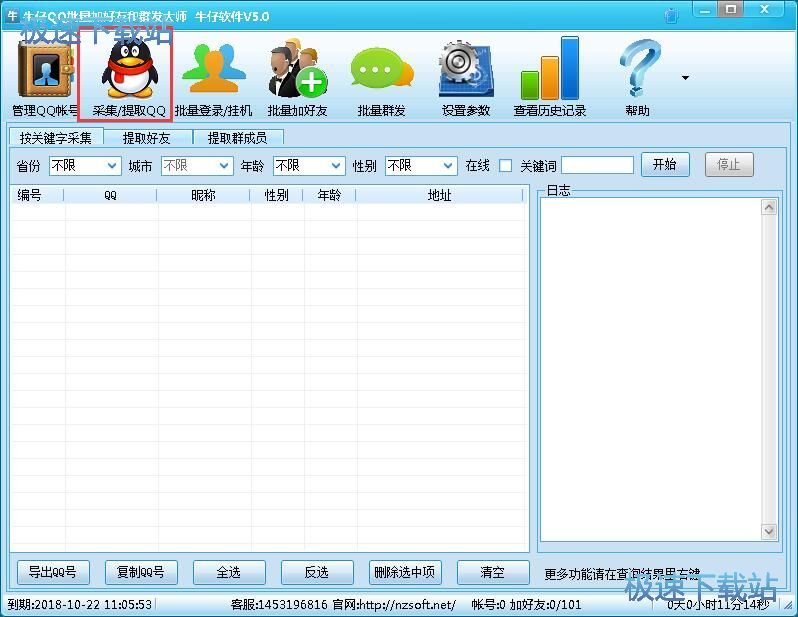This screenshot has width=798, height=617.
Task: Click the 全选 button
Action: [x=229, y=572]
